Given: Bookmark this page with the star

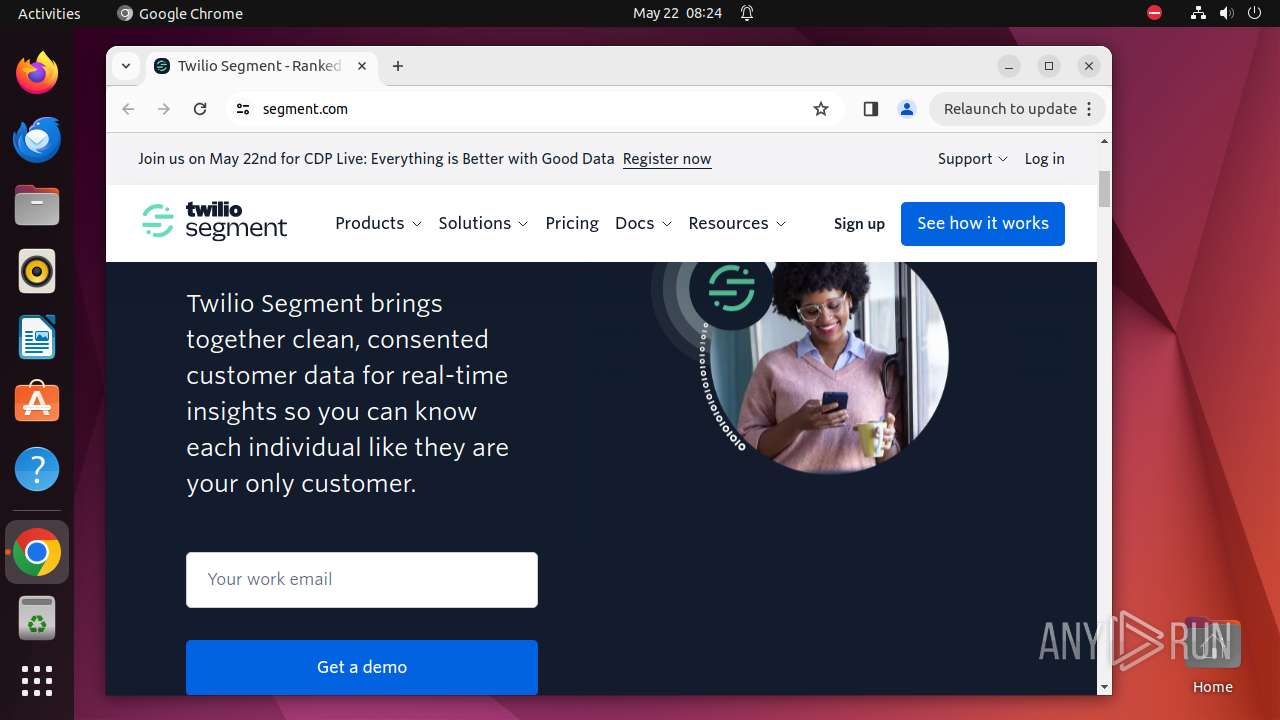Looking at the screenshot, I should click(821, 109).
